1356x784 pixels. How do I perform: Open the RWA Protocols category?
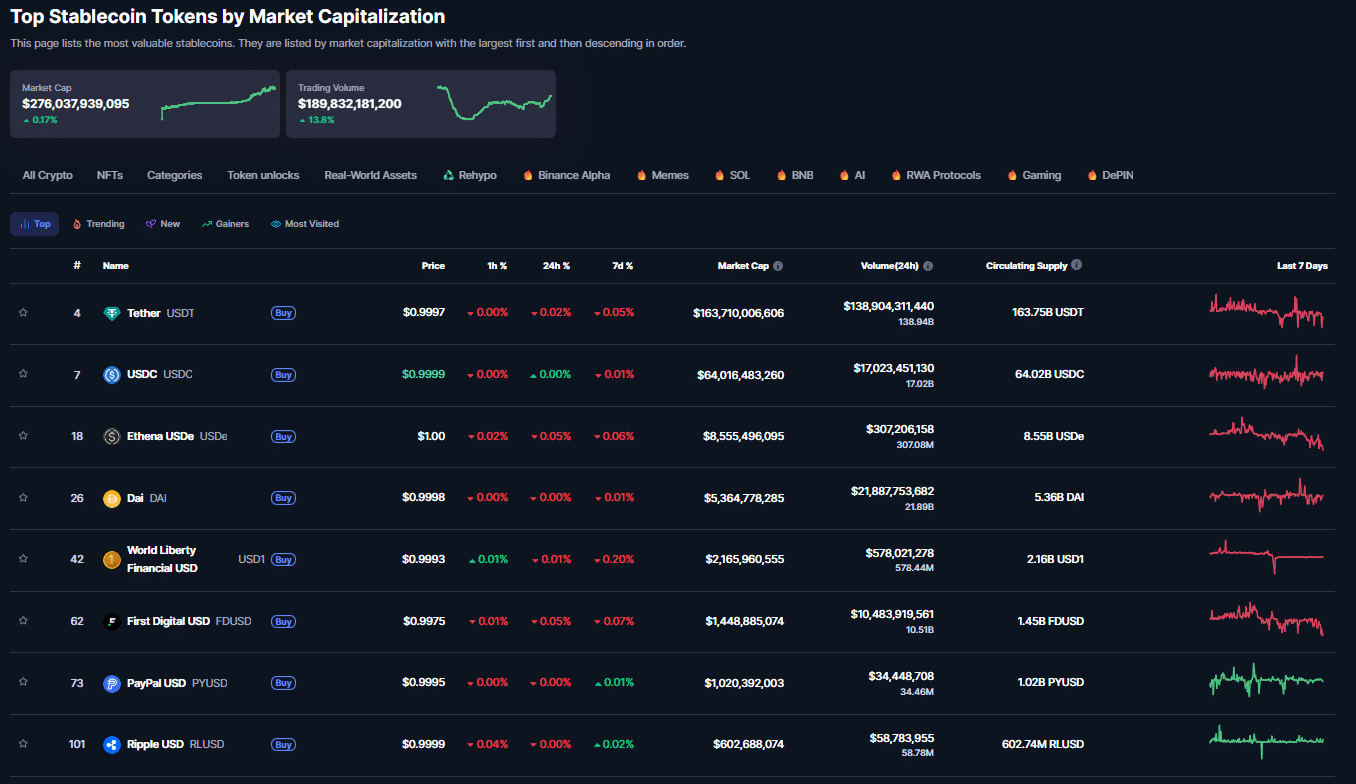[936, 175]
